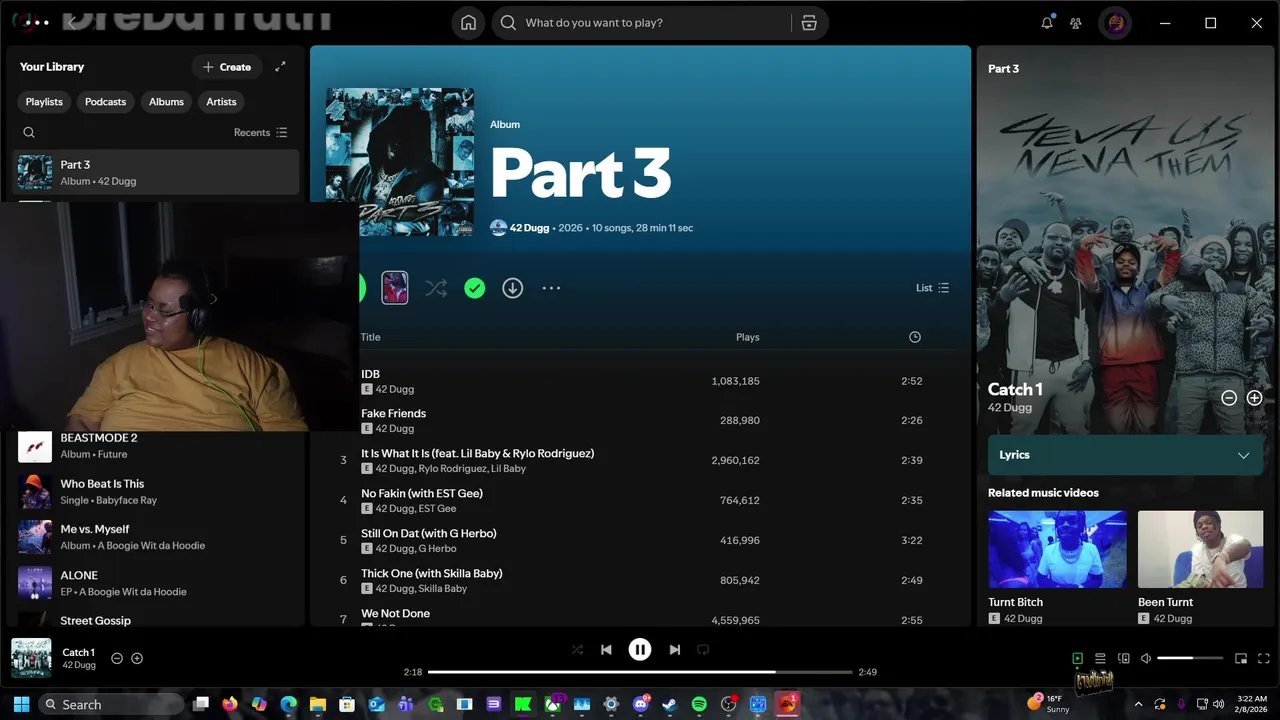Expand Your Library to full view
Viewport: 1280px width, 720px height.
(280, 67)
